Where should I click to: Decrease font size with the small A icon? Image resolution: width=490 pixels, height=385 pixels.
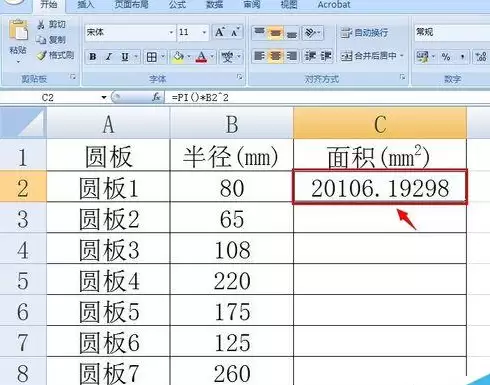[235, 32]
